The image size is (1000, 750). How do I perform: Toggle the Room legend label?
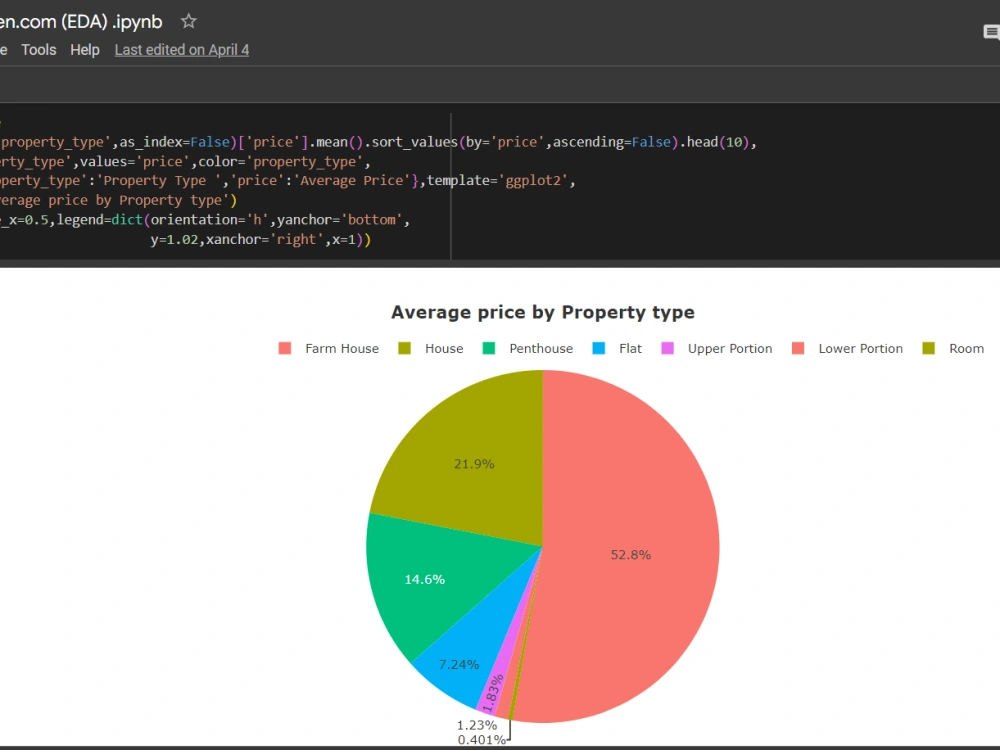pyautogui.click(x=967, y=348)
